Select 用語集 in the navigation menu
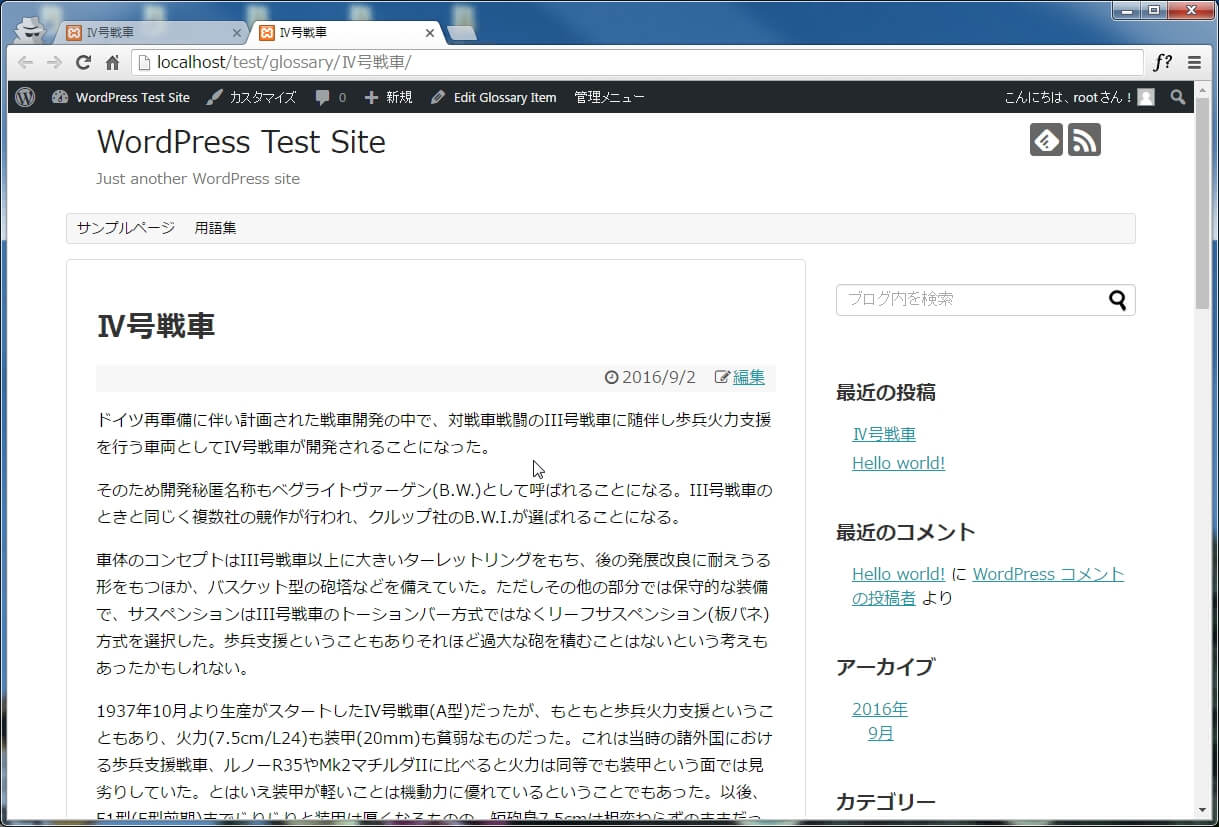This screenshot has height=827, width=1219. click(x=215, y=228)
